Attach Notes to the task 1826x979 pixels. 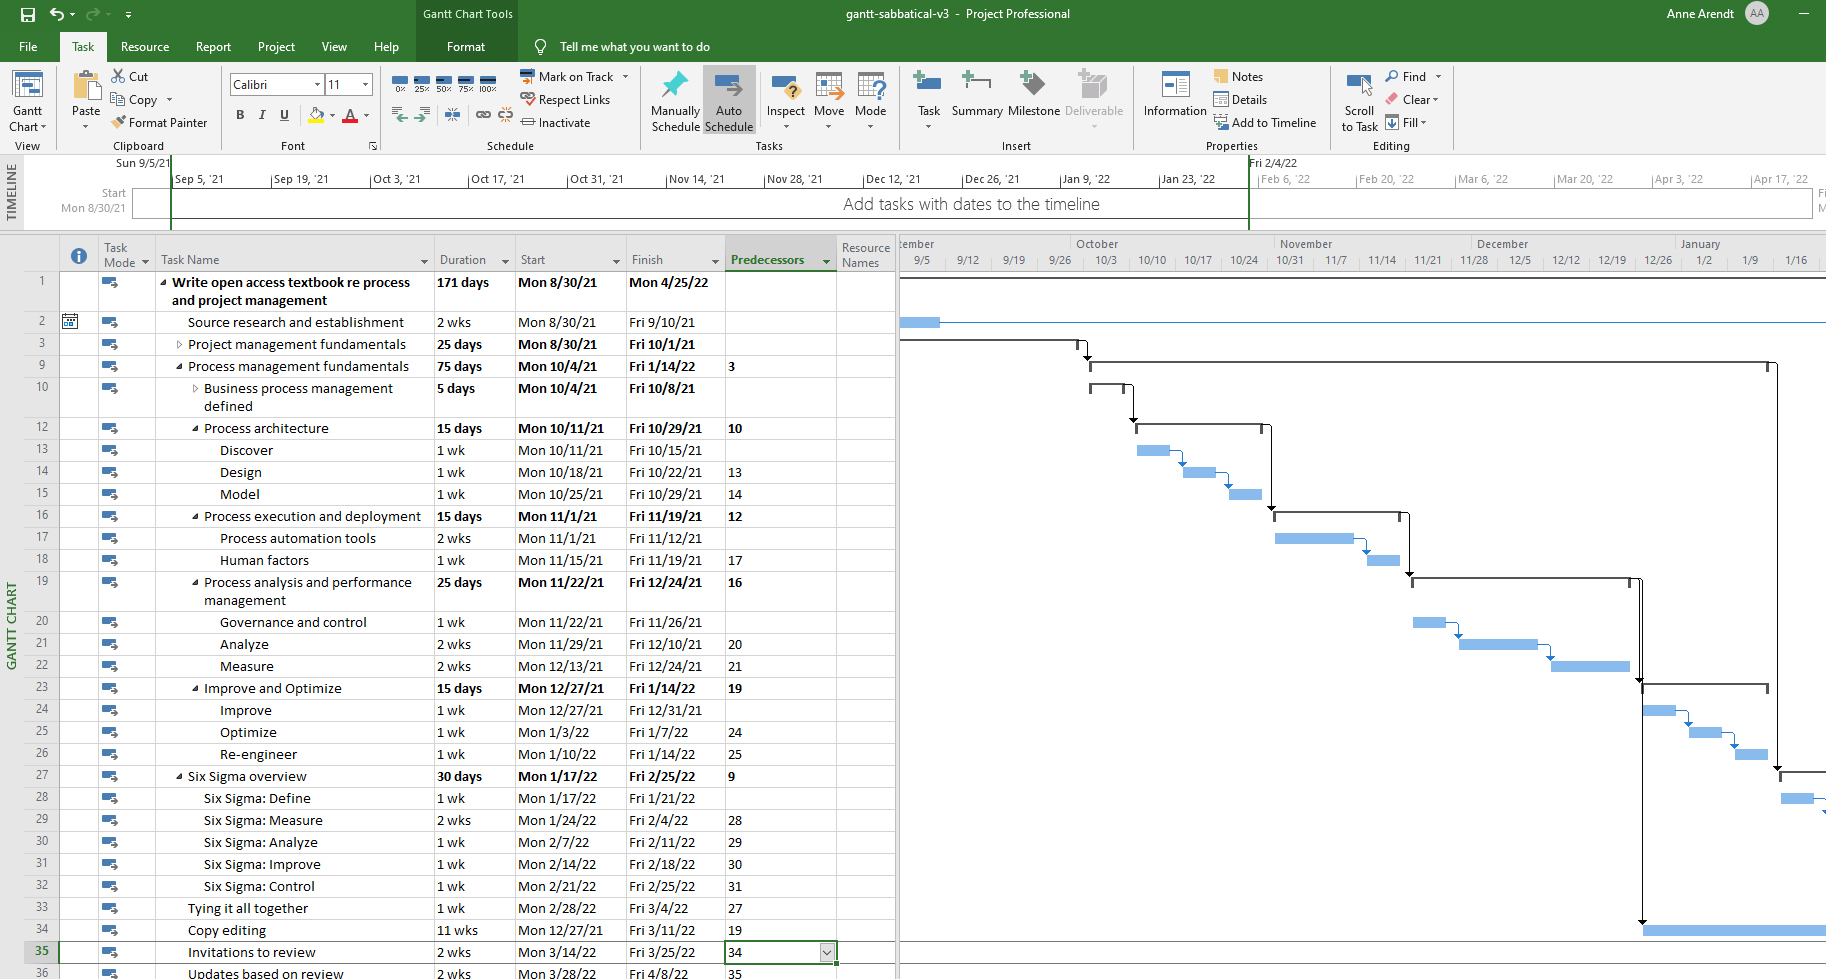coord(1238,76)
